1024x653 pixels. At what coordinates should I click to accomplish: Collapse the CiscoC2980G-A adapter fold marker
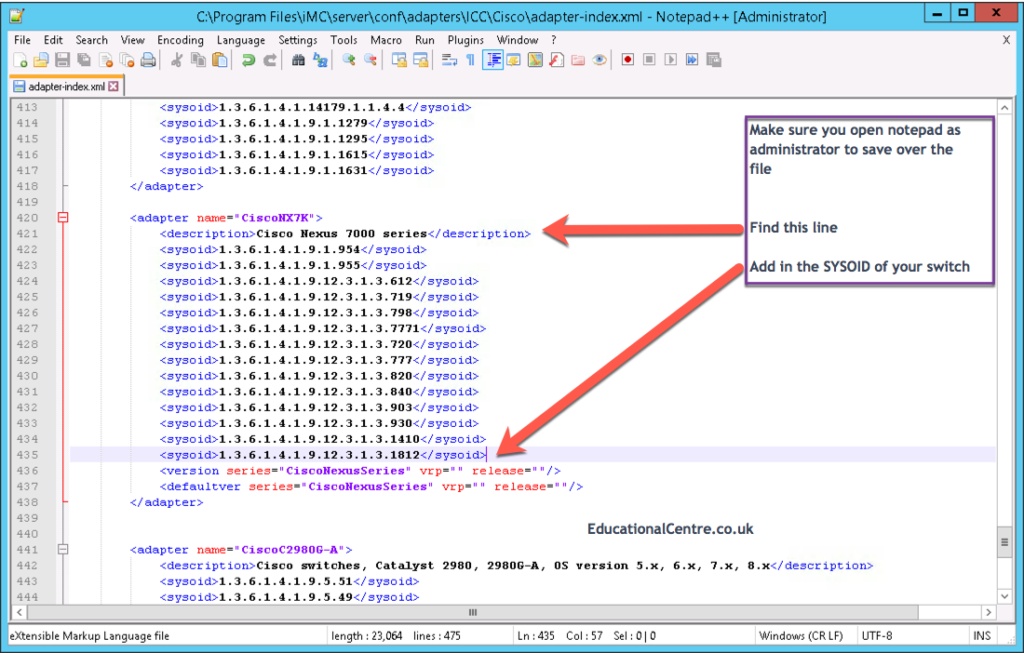[x=62, y=549]
